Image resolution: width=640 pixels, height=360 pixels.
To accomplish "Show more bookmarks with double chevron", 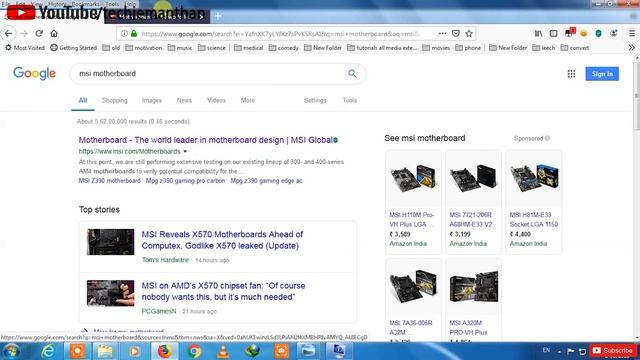I will [631, 48].
